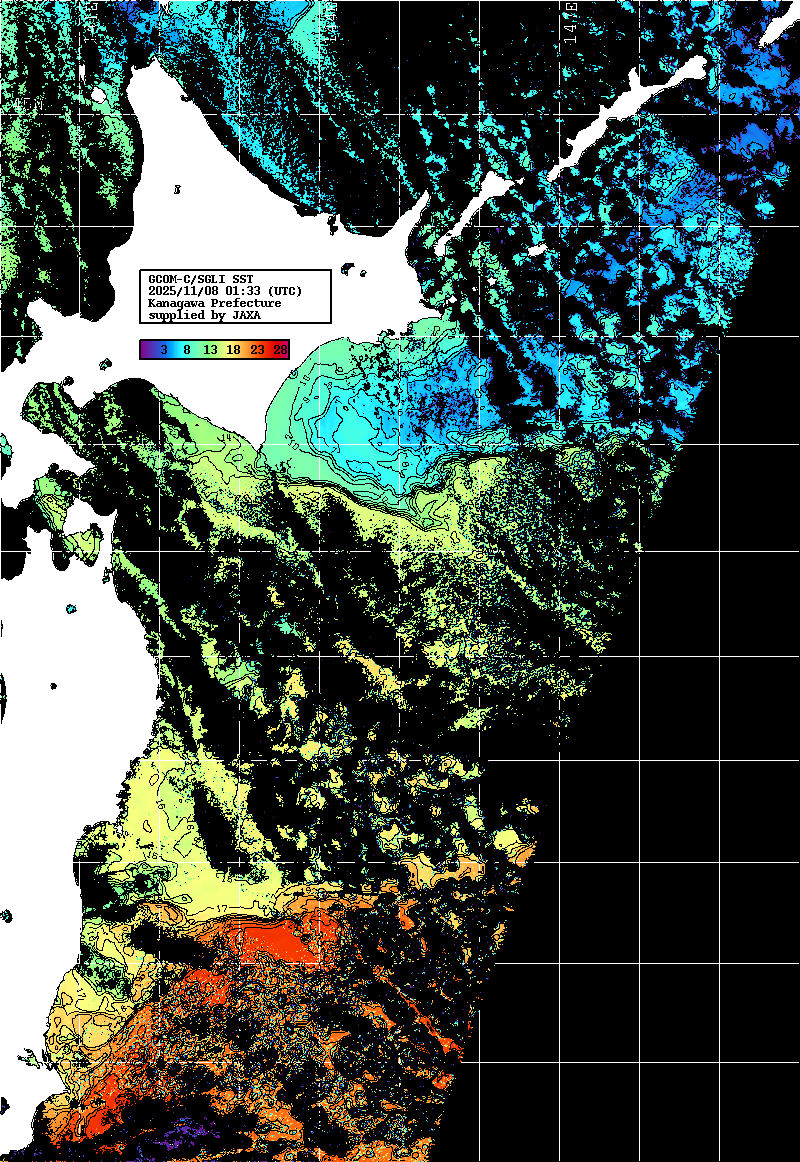Click the white island in top-right corner
800x1162 pixels.
(778, 28)
